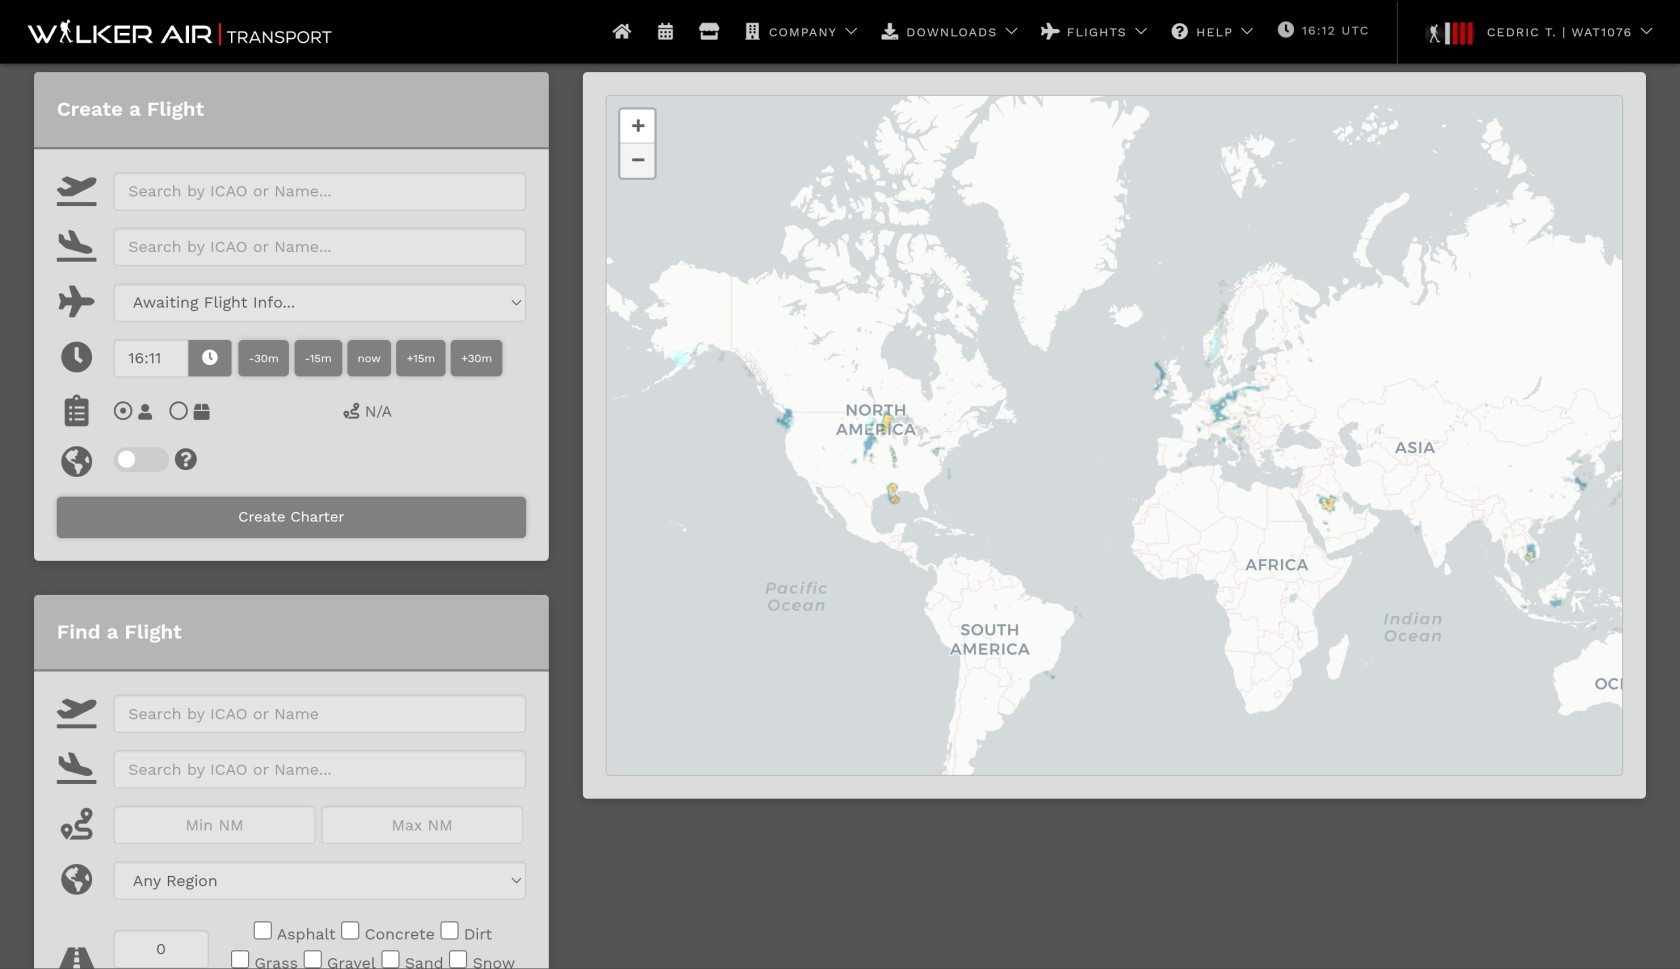Expand the Cedric T. WAT1076 user menu
This screenshot has height=969, width=1680.
click(1569, 32)
